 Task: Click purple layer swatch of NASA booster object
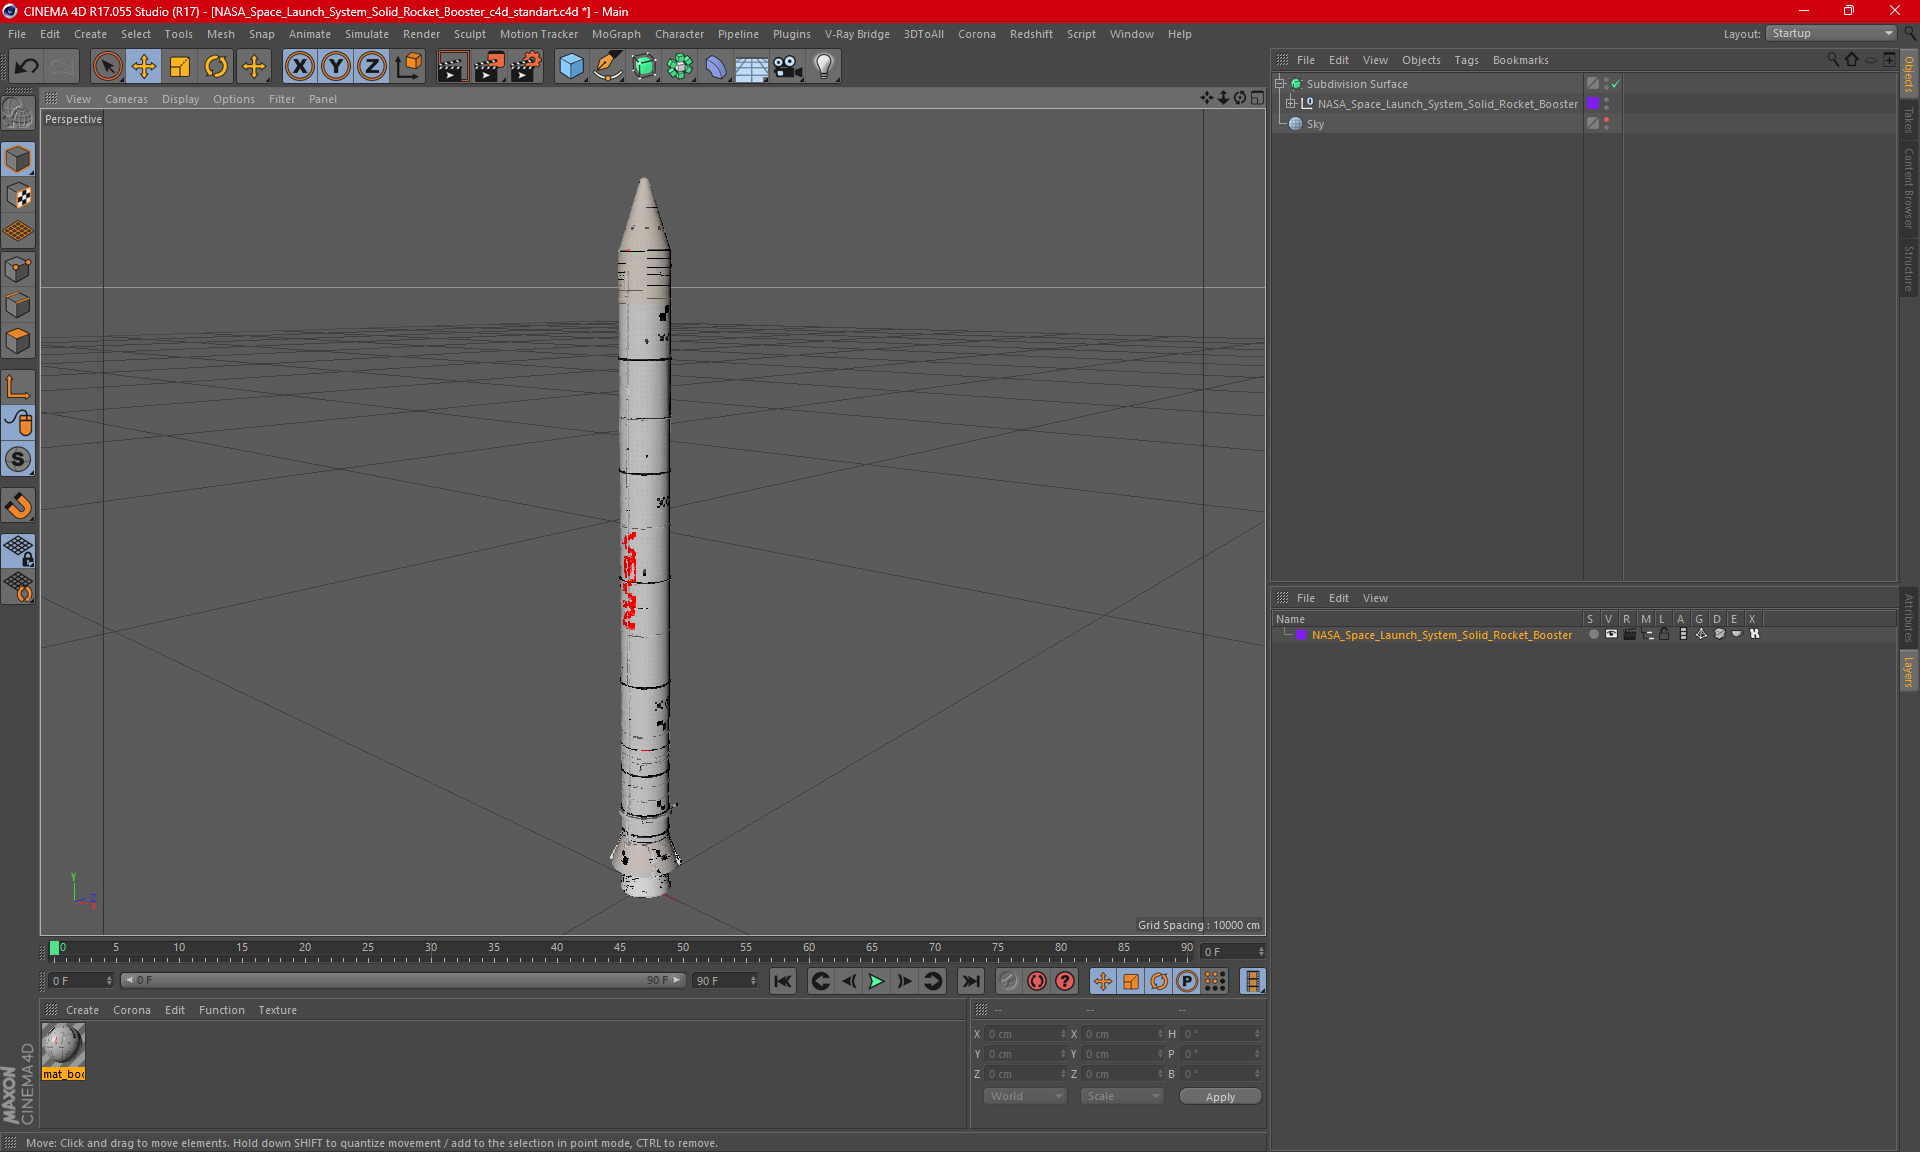1593,104
